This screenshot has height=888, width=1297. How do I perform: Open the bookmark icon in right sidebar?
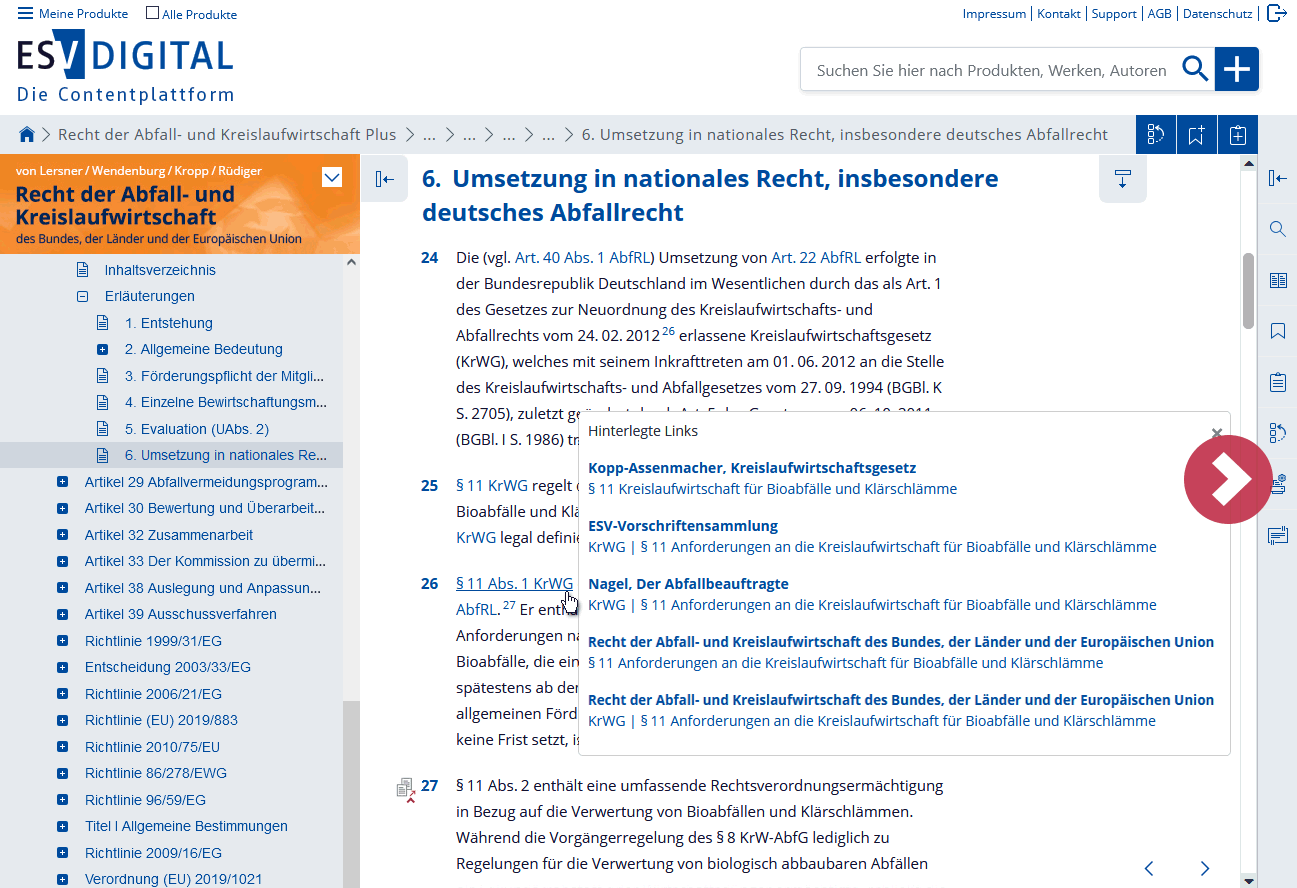click(x=1277, y=331)
